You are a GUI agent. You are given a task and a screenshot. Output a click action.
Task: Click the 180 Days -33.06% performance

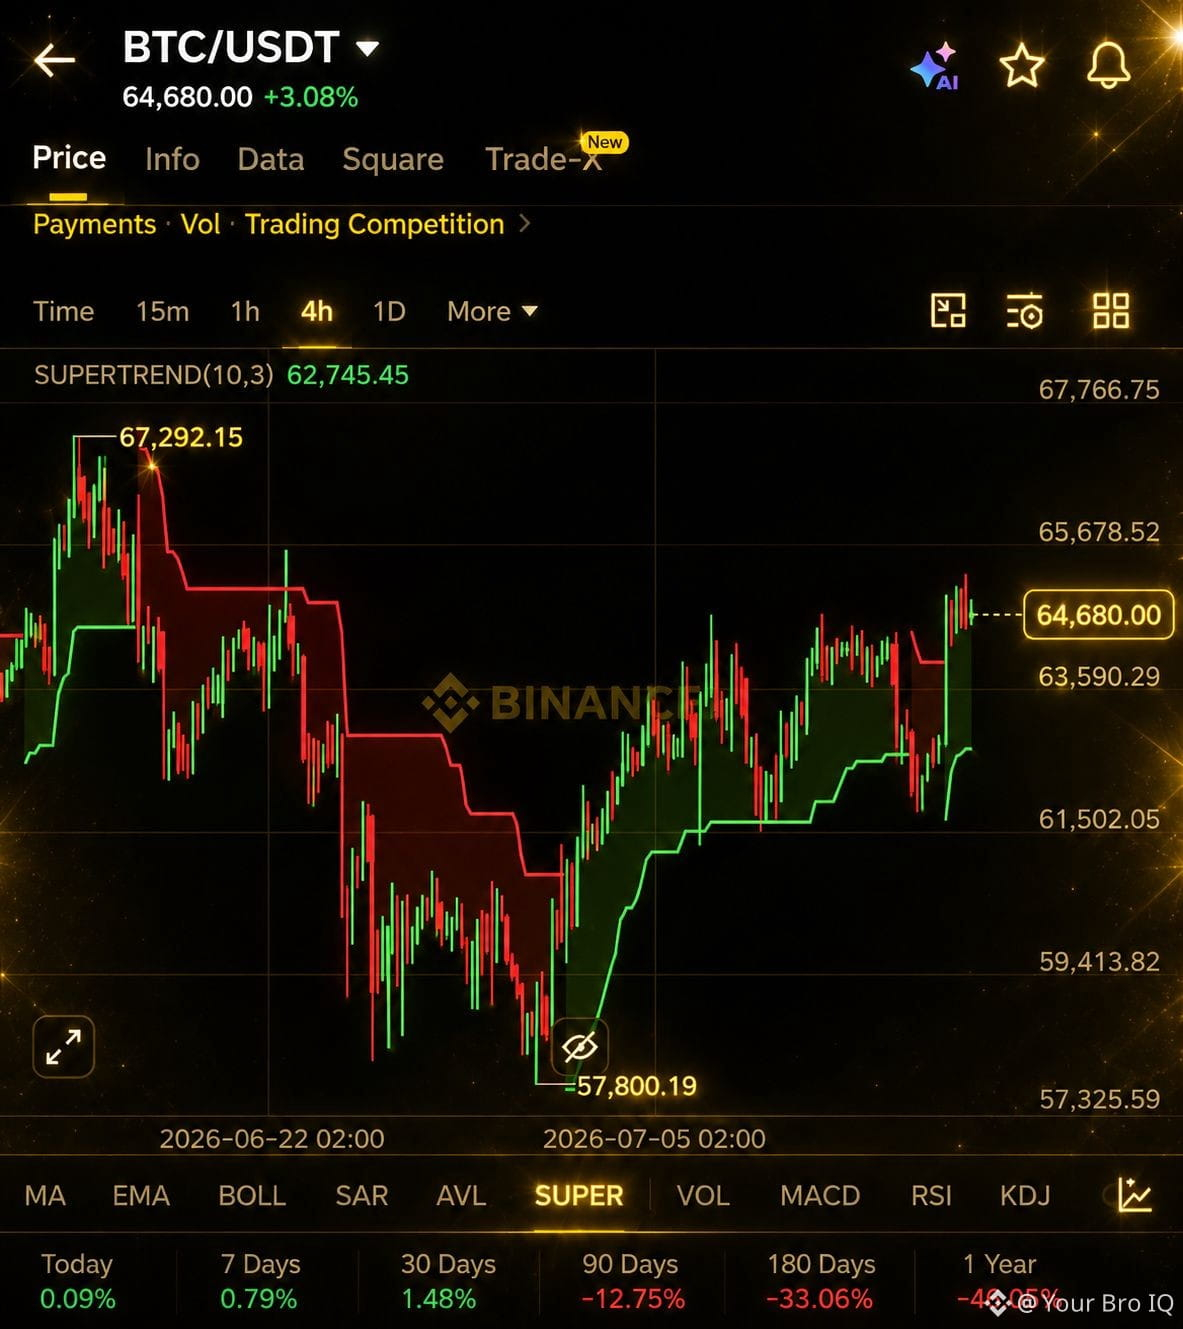820,1281
